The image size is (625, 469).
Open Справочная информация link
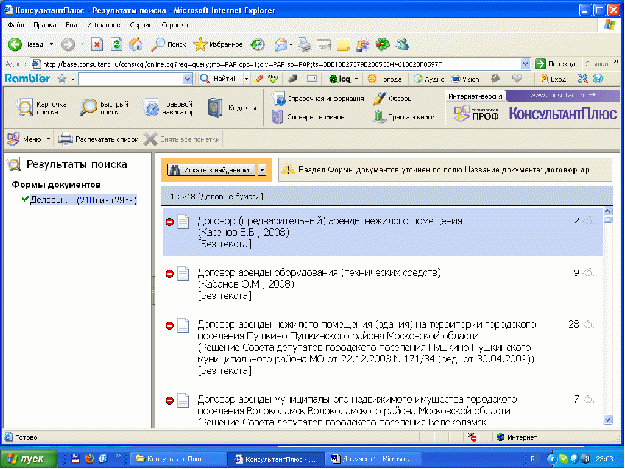318,98
